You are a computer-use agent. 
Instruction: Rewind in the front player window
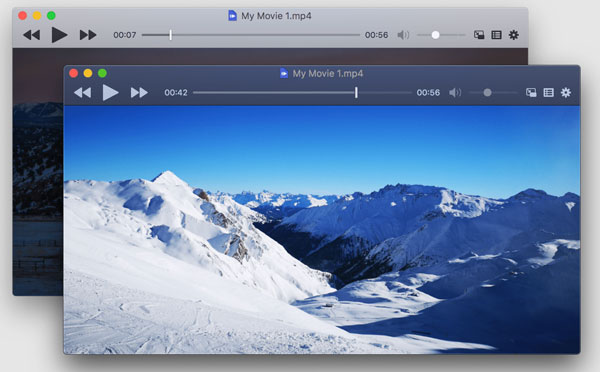[82, 93]
